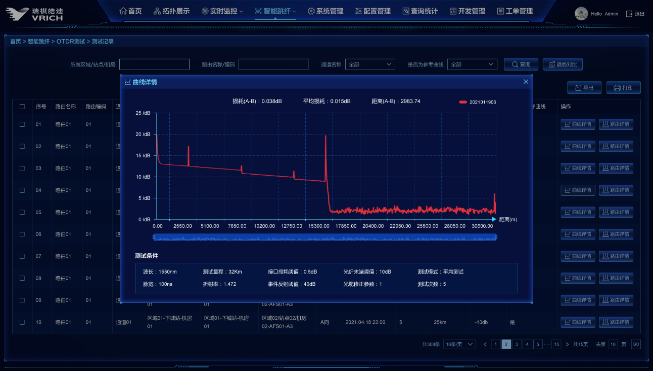Click the logout icon beside Hello Admin
Screen dimensions: 653x371
pos(629,14)
